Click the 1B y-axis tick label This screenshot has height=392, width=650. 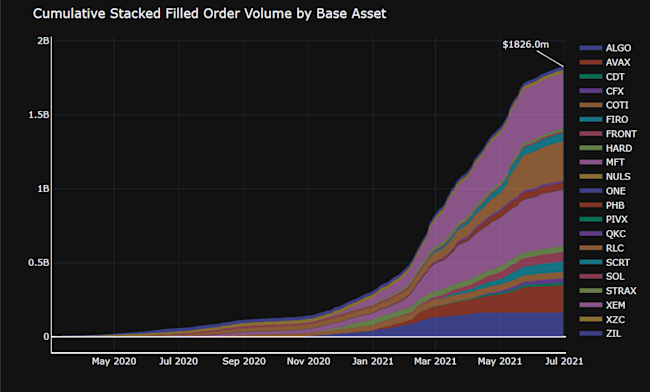[43, 189]
